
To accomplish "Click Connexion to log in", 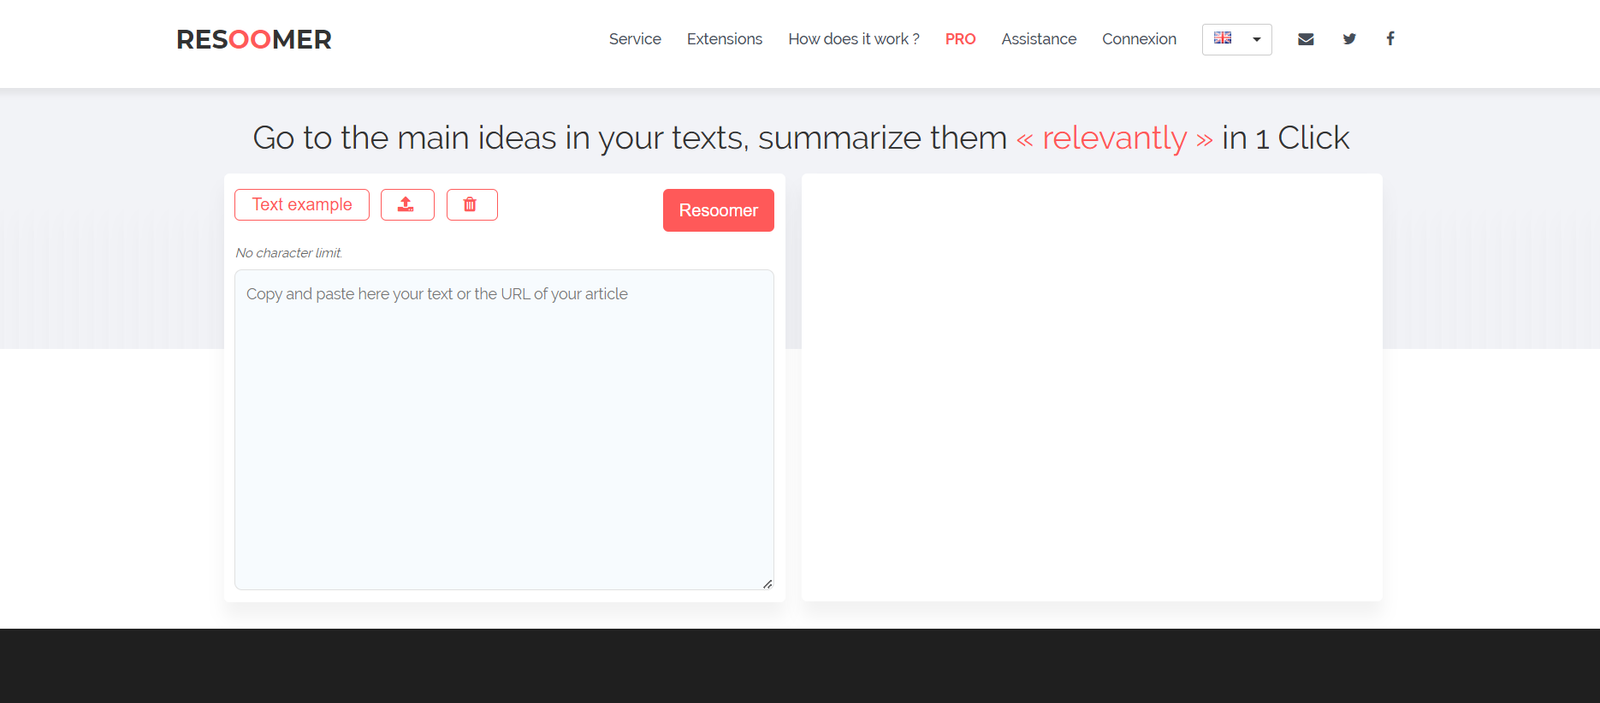I will point(1139,39).
